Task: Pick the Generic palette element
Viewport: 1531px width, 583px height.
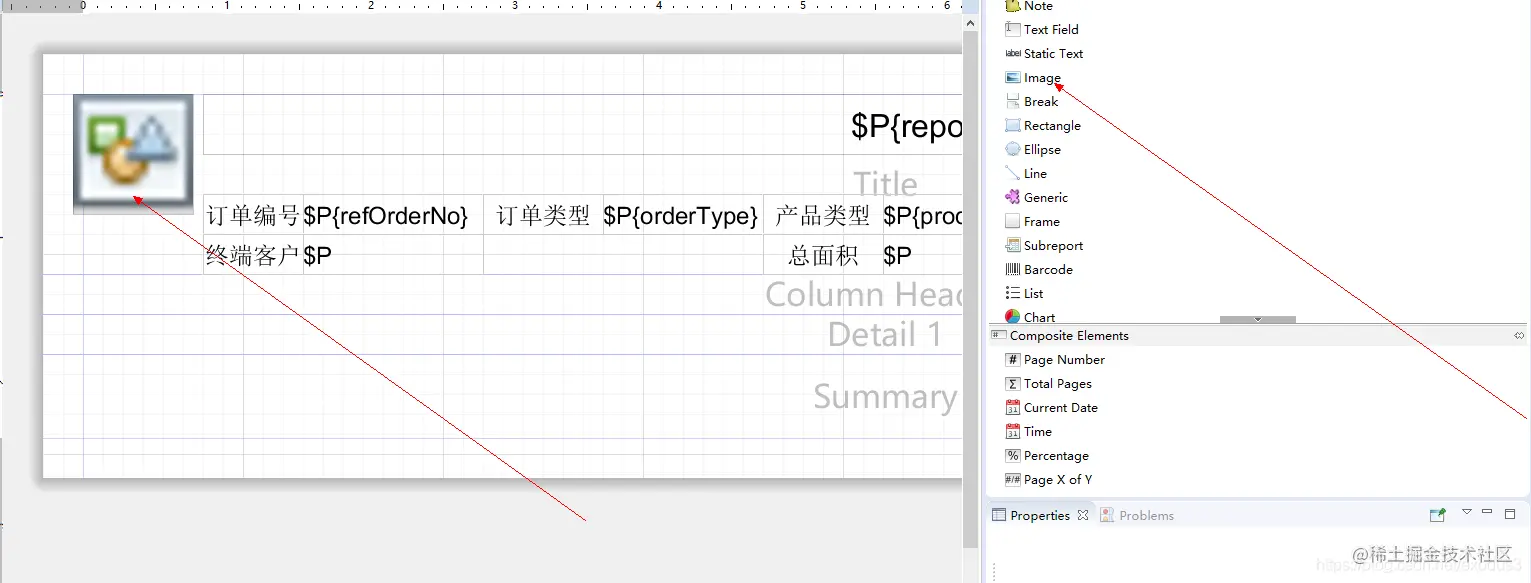Action: (1037, 198)
